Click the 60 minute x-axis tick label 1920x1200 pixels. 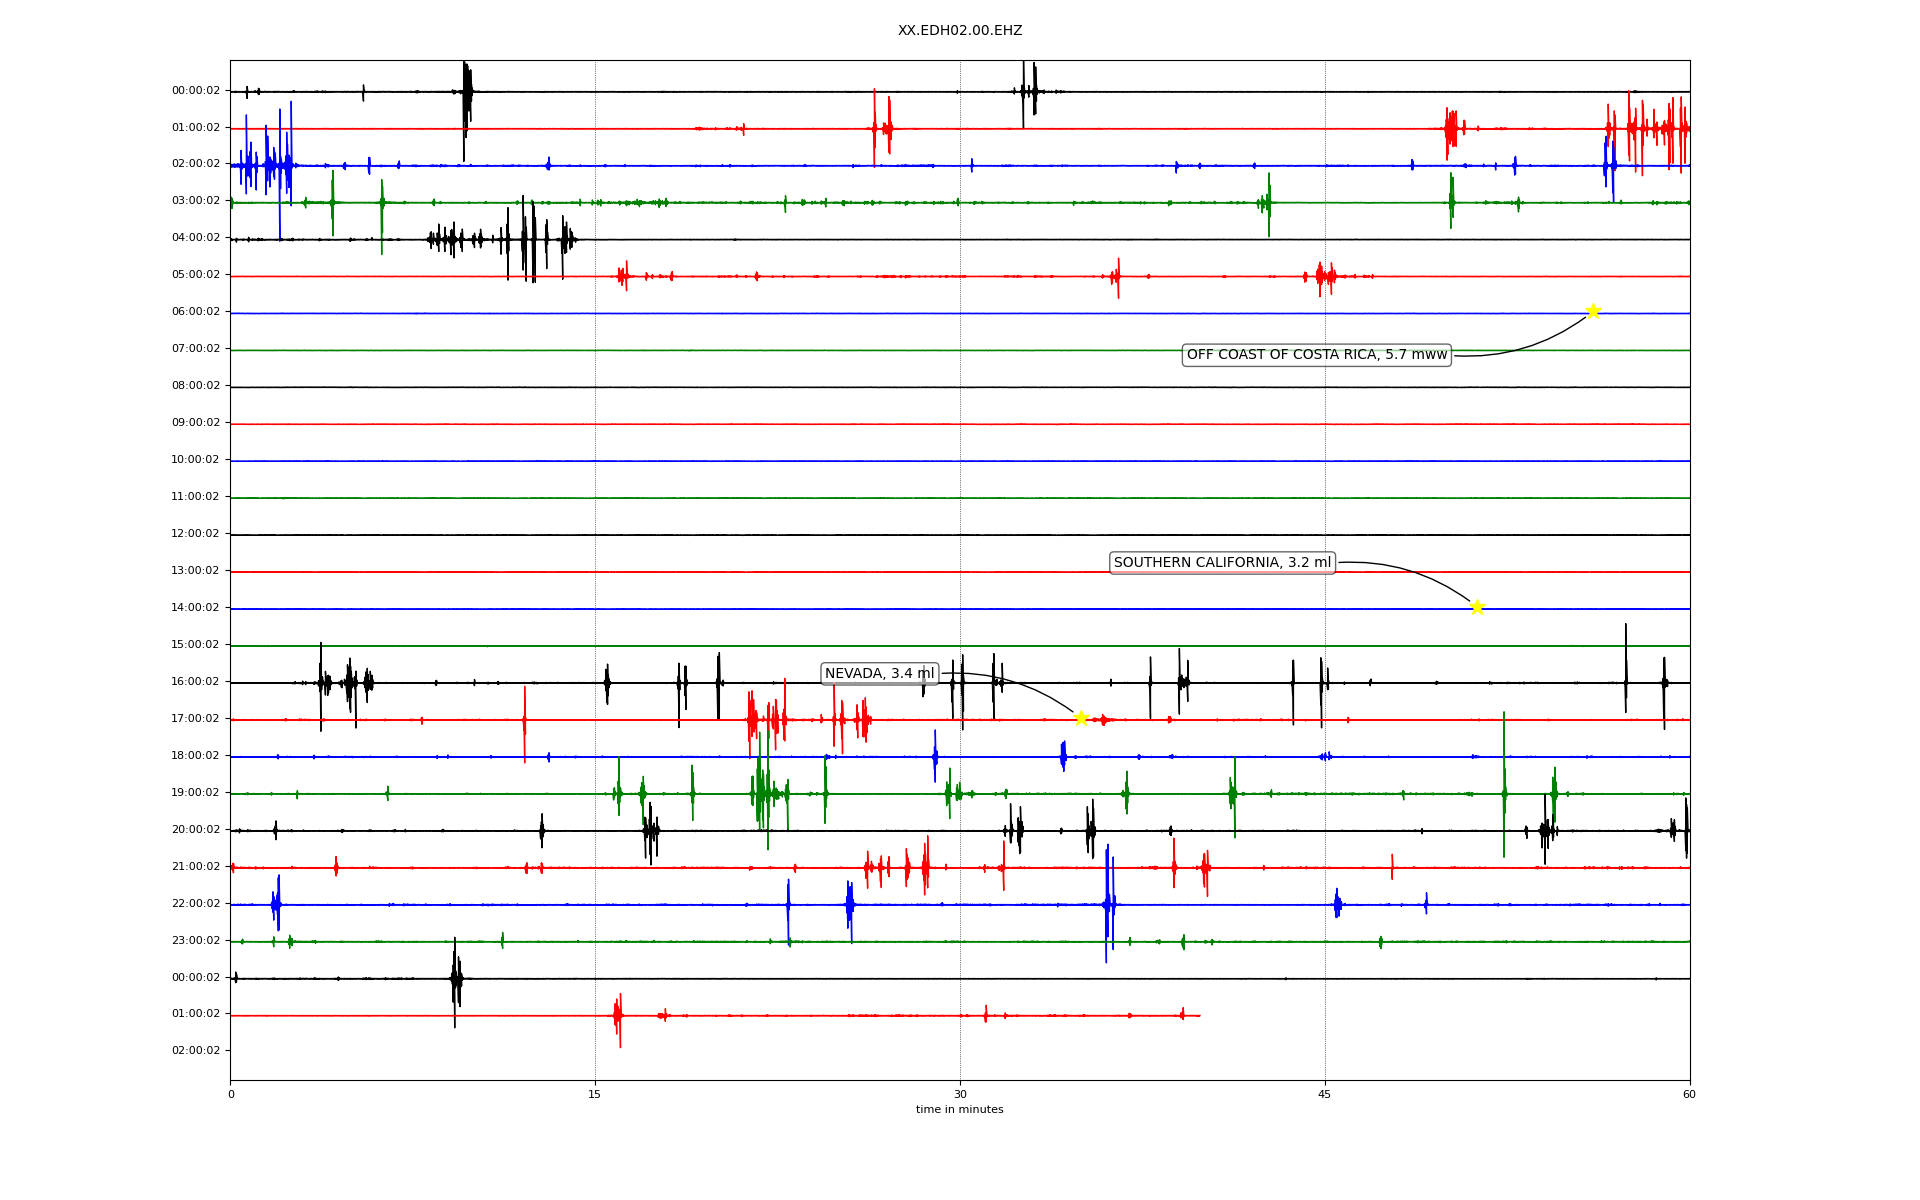(x=1689, y=1095)
